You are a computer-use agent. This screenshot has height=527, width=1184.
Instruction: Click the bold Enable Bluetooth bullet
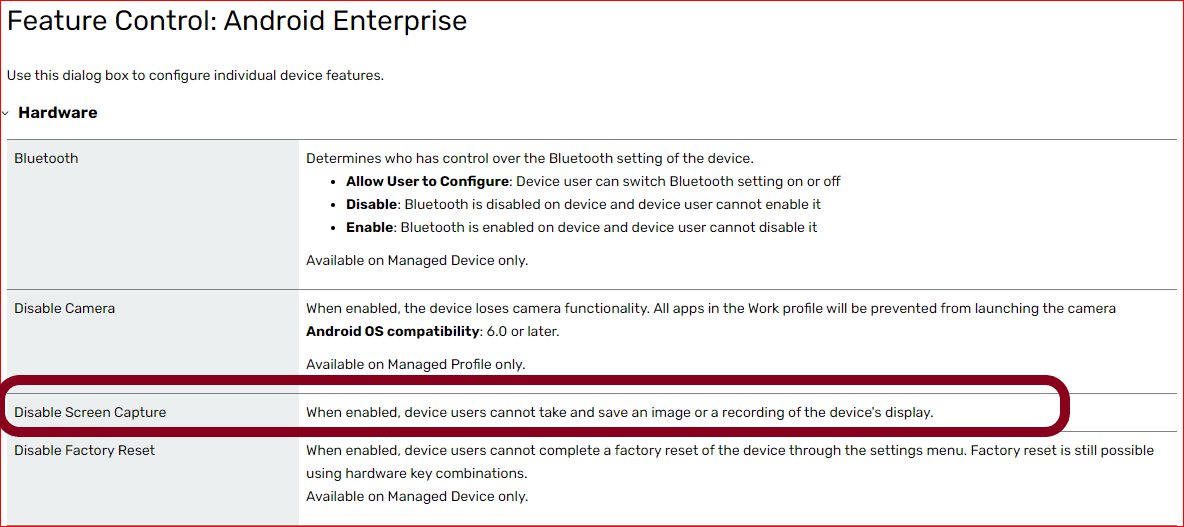[369, 228]
